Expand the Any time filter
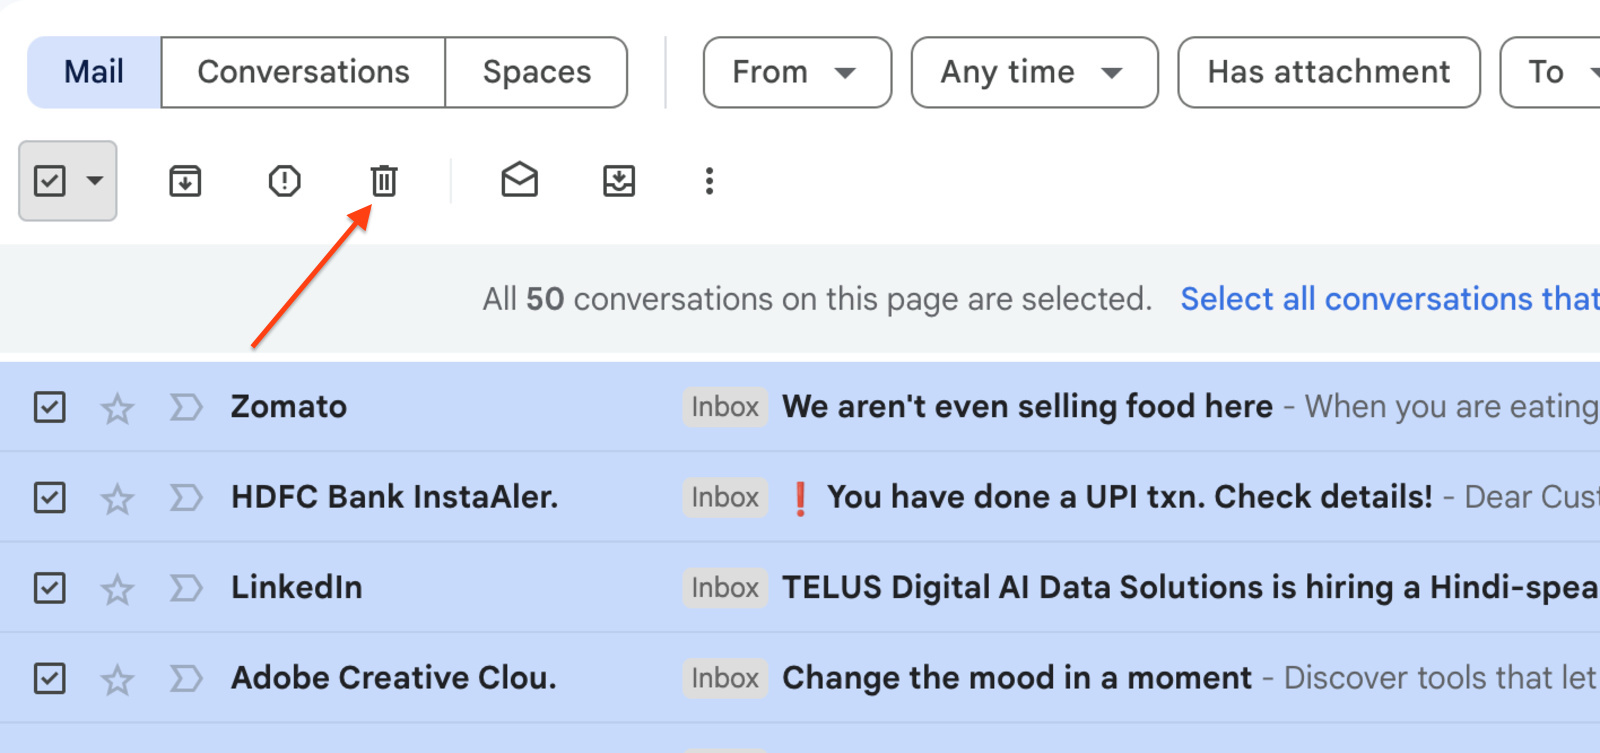1600x753 pixels. [1033, 71]
